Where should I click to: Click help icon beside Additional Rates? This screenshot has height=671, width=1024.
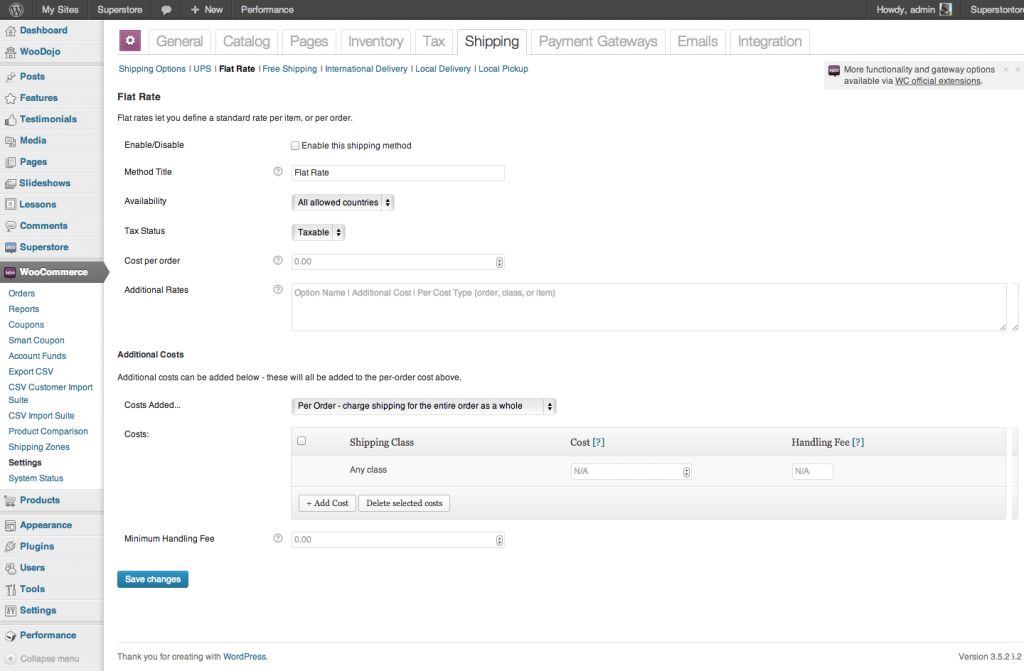coord(278,289)
